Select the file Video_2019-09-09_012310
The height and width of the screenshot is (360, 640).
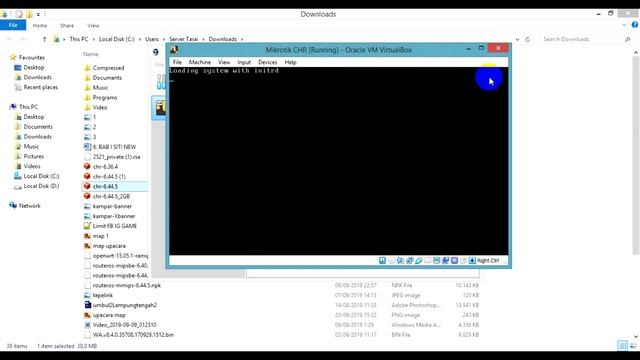124,325
